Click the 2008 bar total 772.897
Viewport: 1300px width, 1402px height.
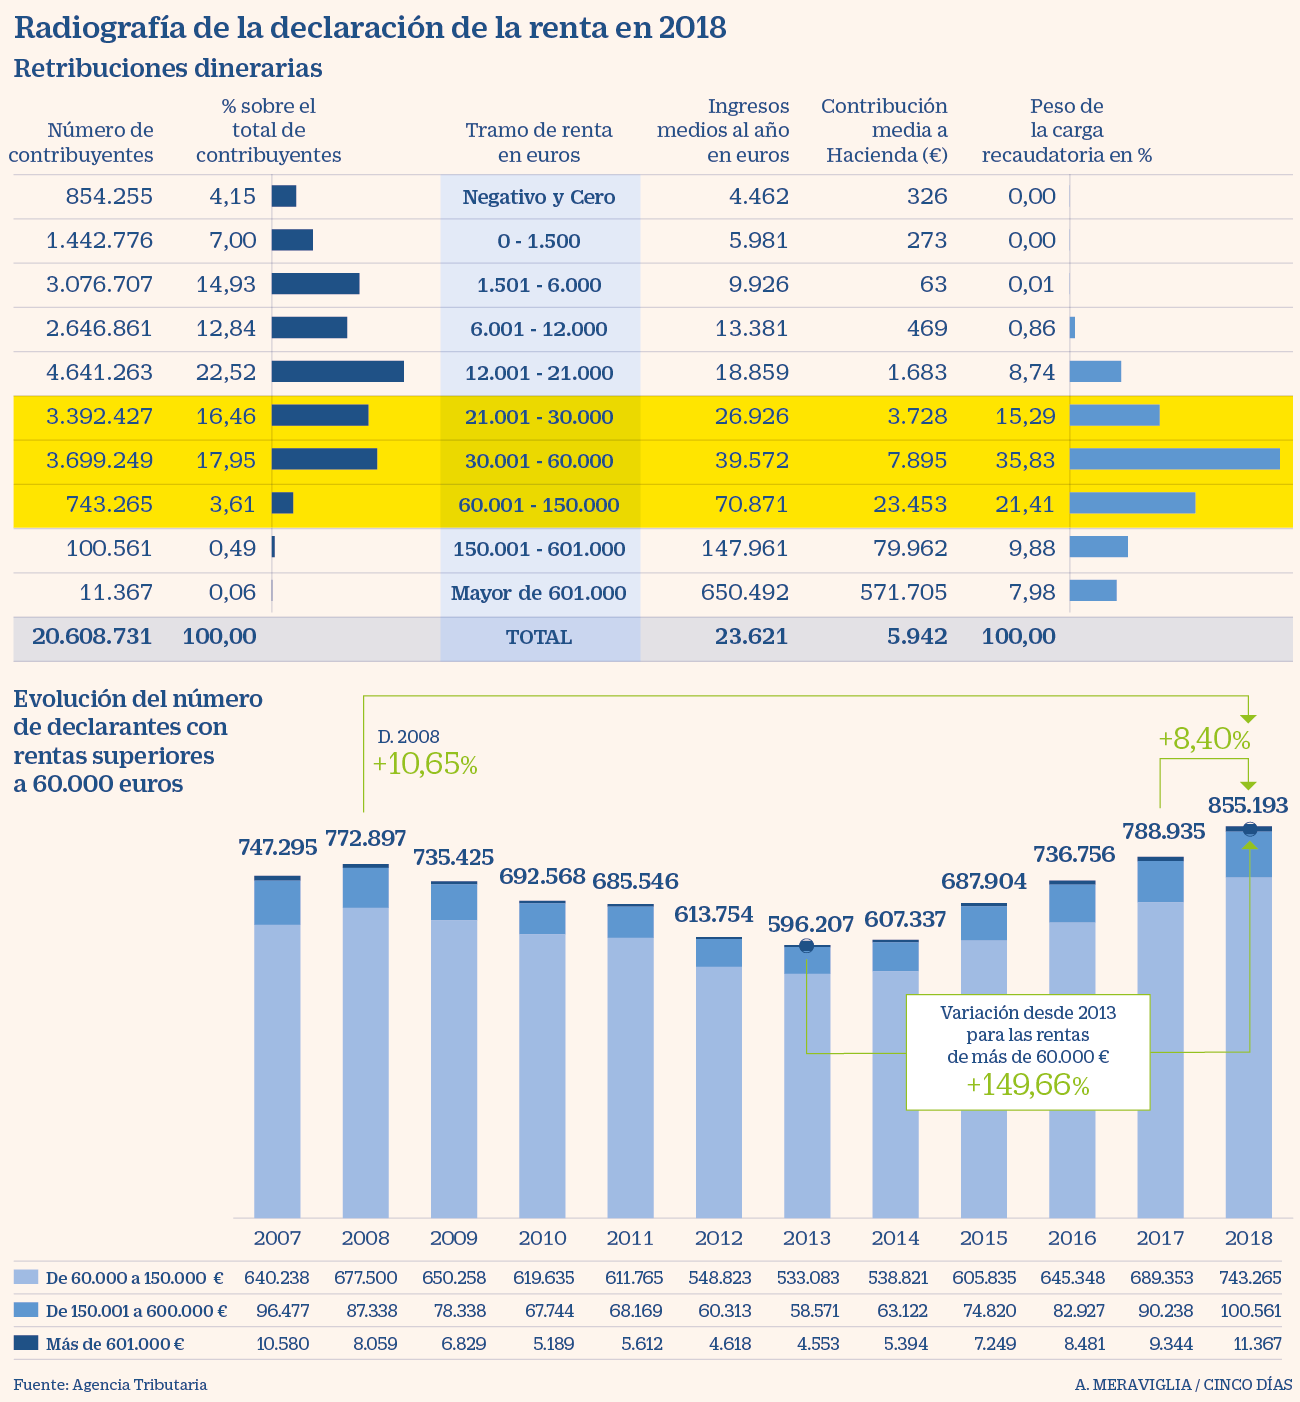(365, 838)
